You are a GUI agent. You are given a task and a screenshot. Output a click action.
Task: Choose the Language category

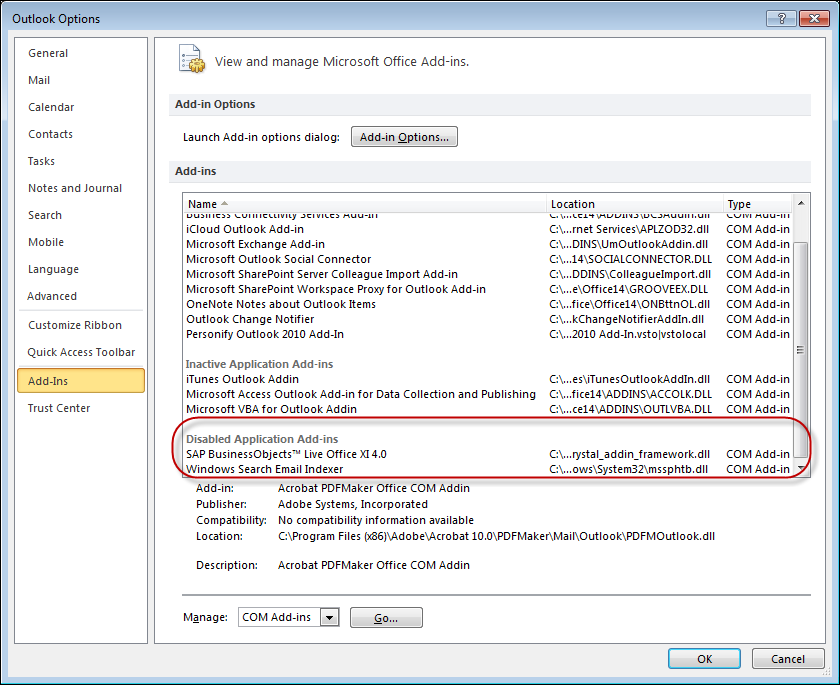(x=53, y=269)
